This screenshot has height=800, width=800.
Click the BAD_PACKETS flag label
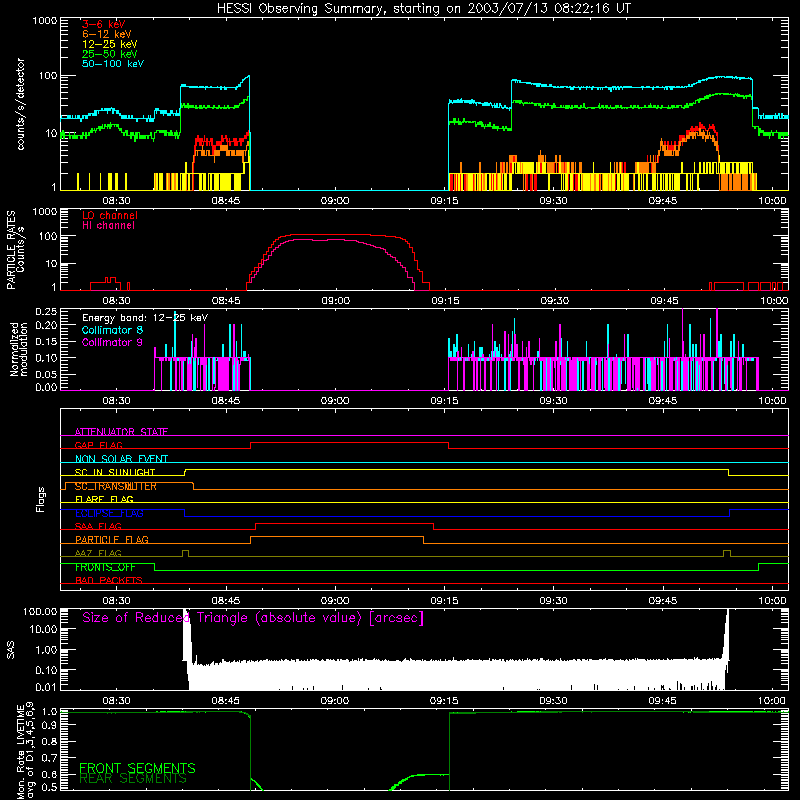[x=109, y=580]
